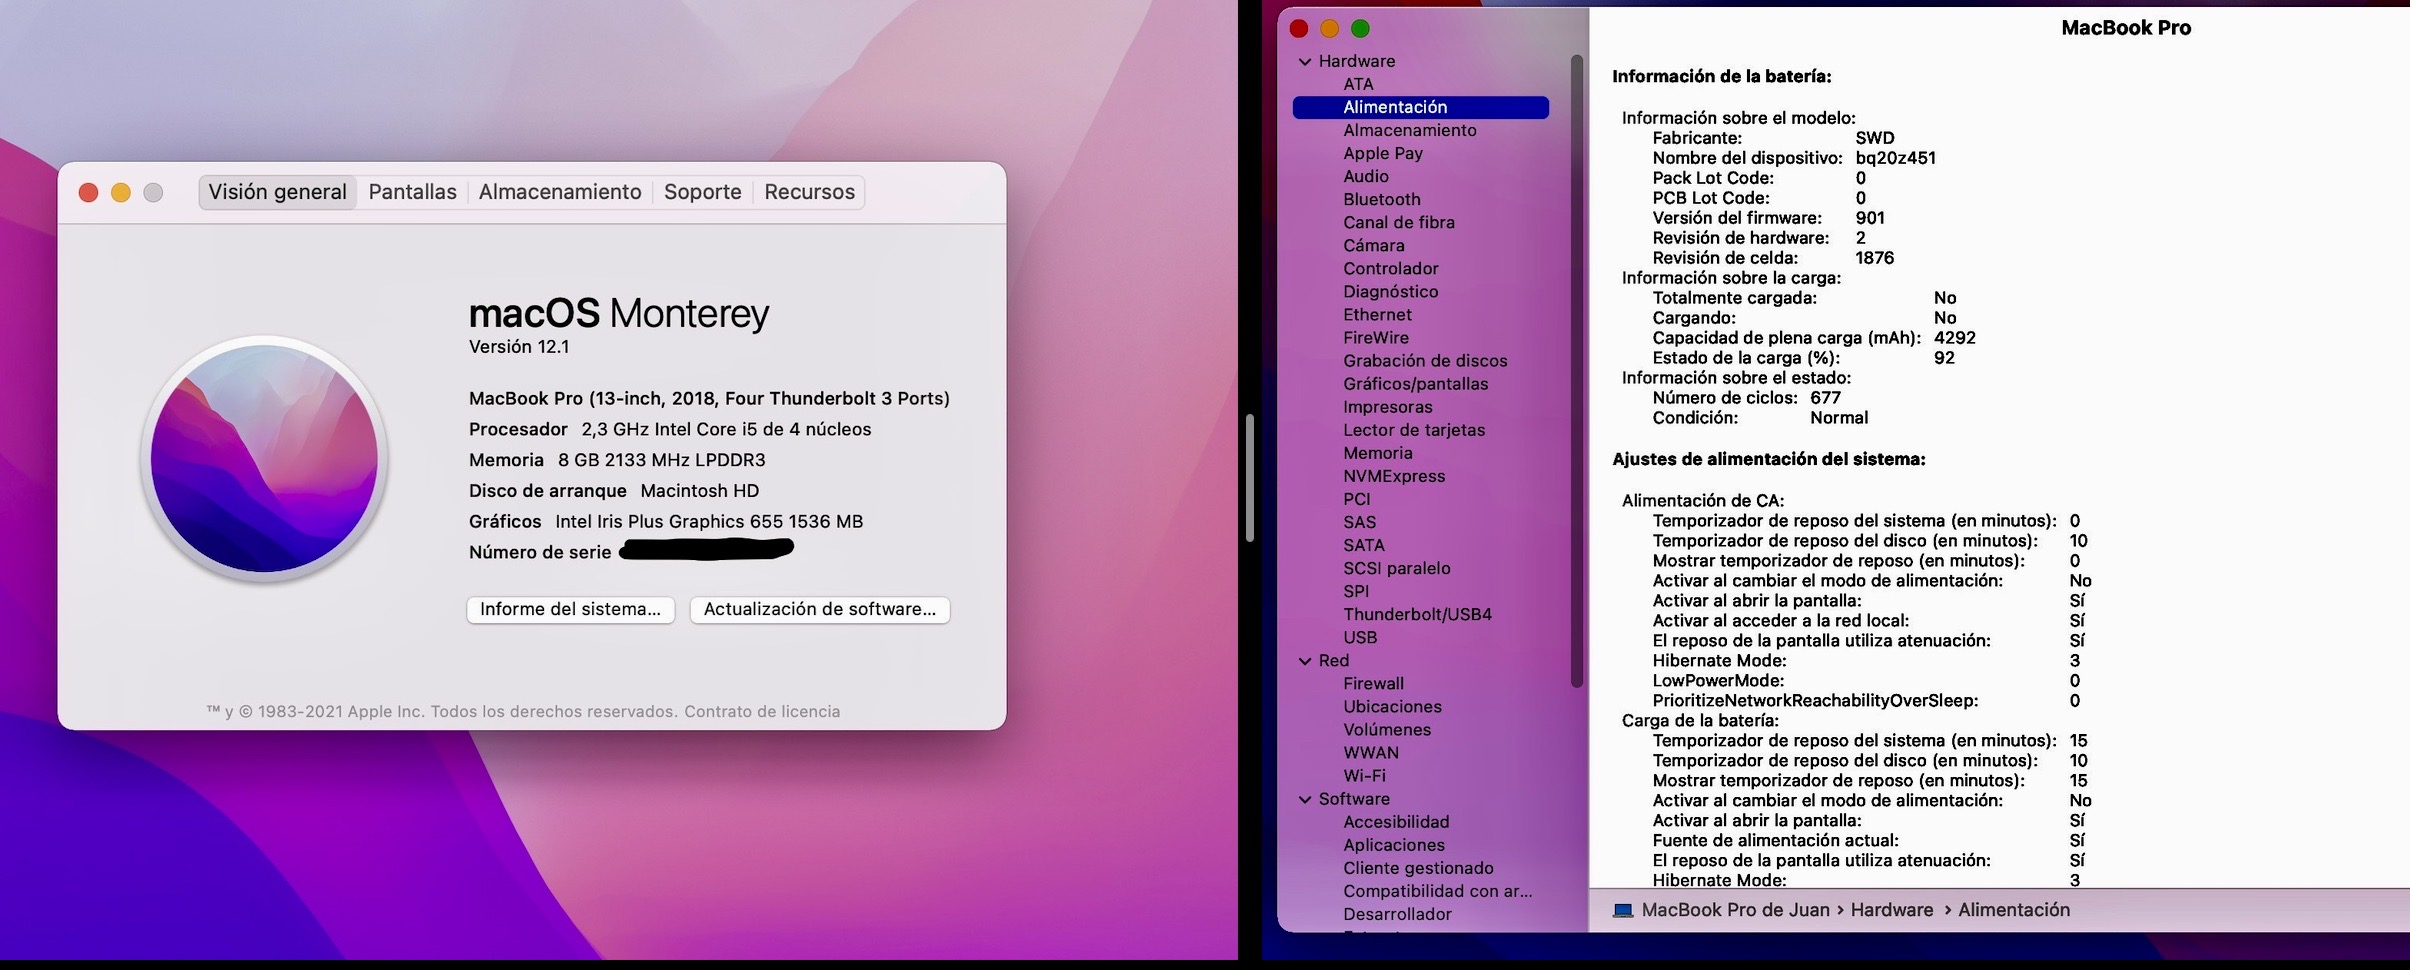Select Apple Pay in the sidebar
The image size is (2410, 970).
[x=1382, y=153]
